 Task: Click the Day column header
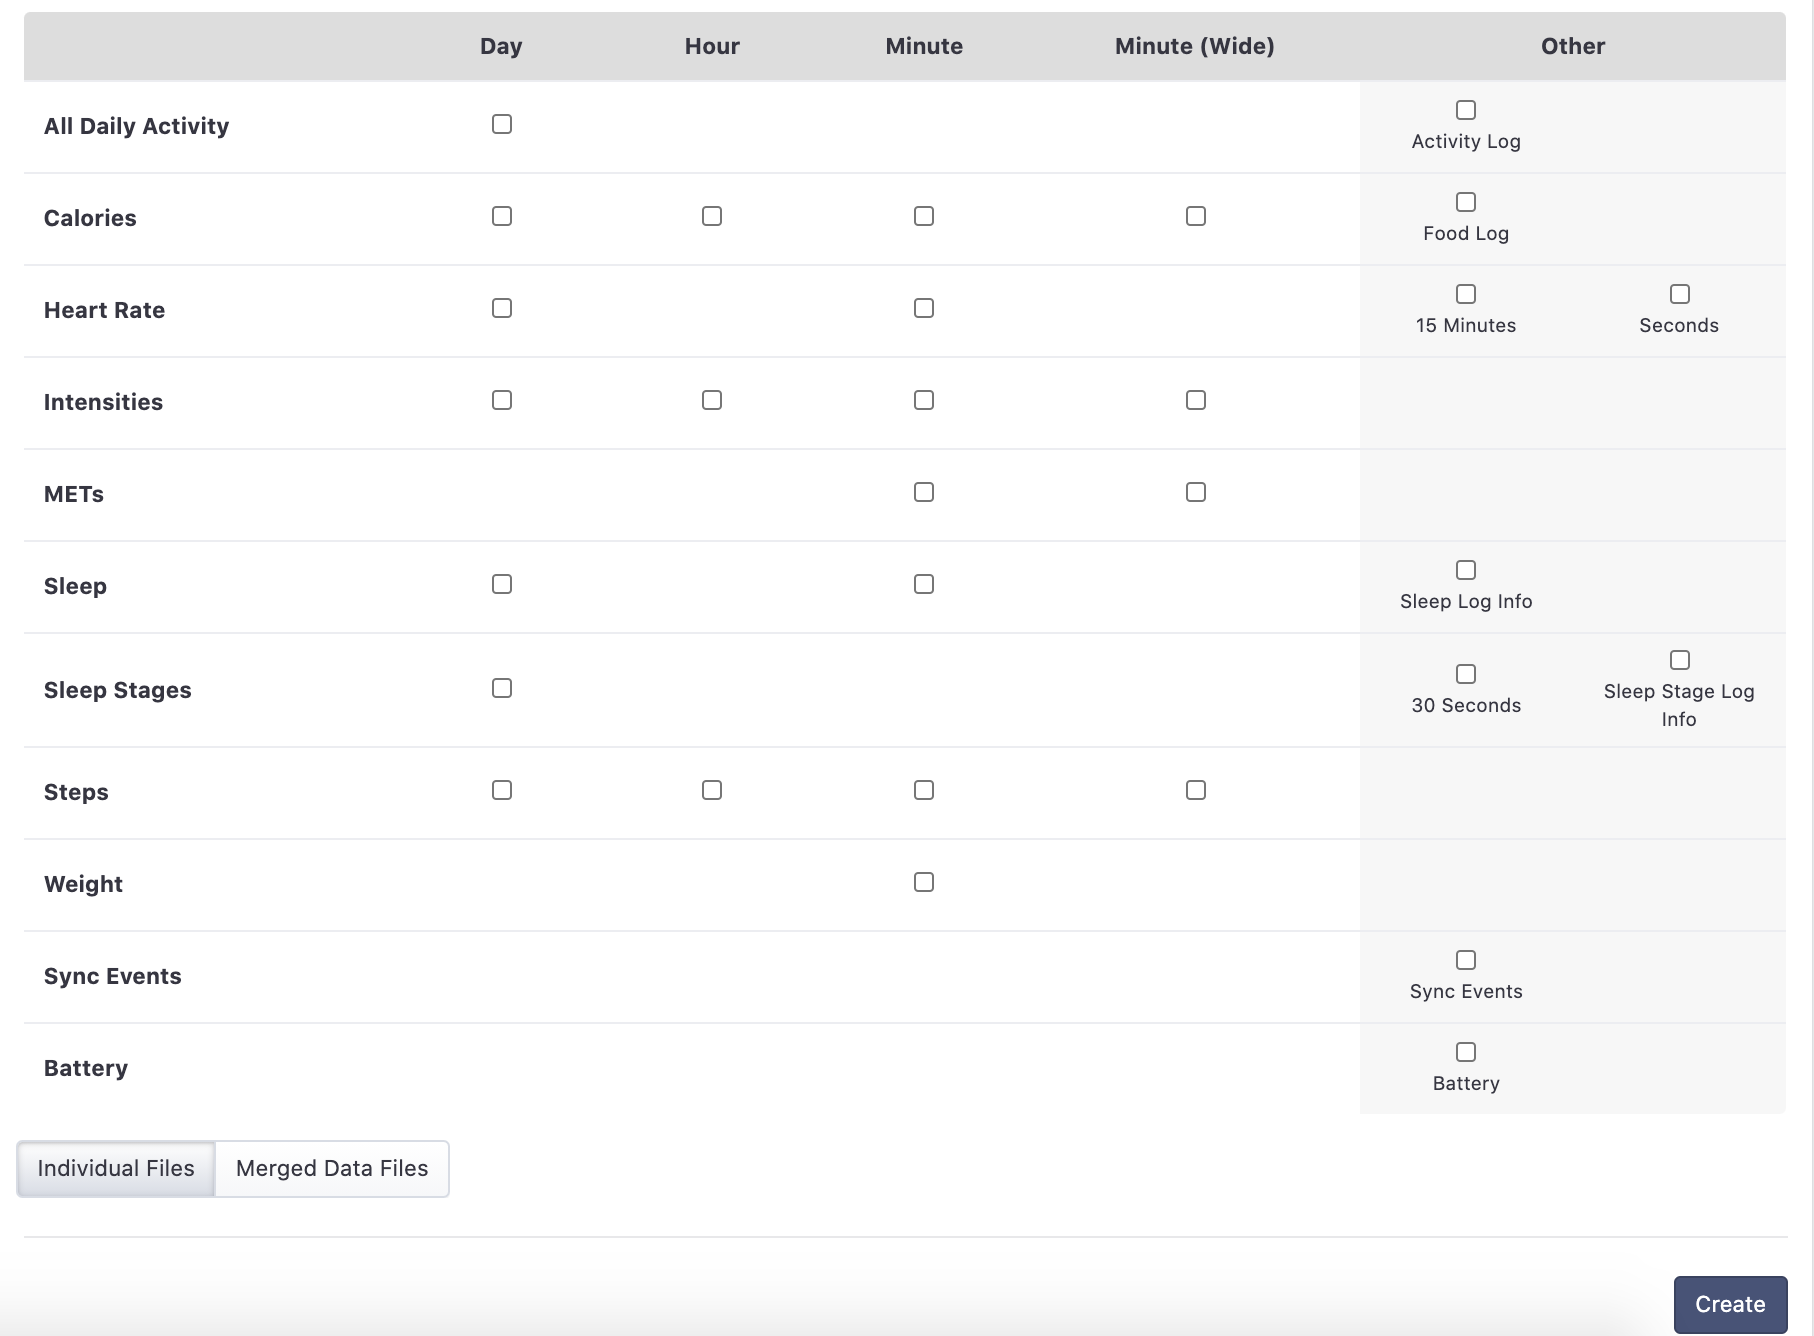[x=501, y=46]
